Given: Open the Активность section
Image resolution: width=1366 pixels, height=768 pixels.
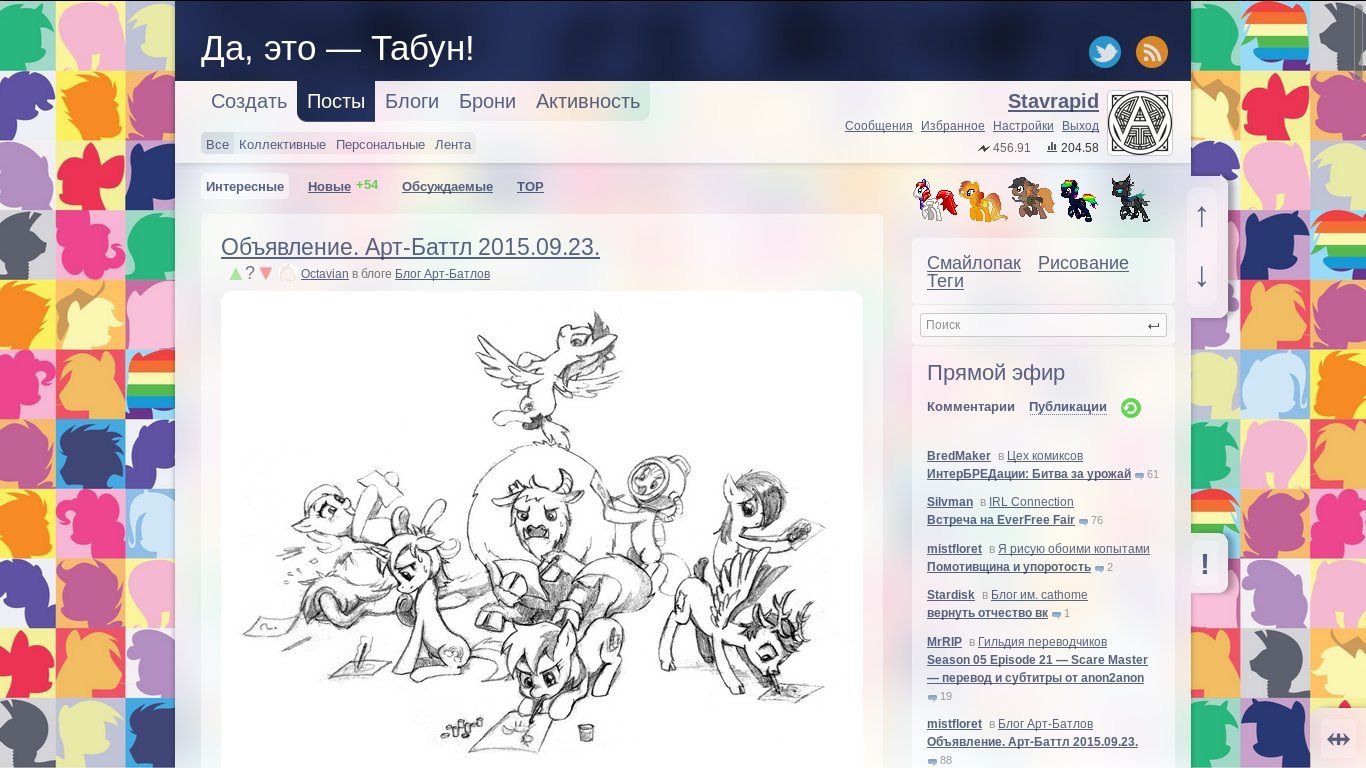Looking at the screenshot, I should click(588, 101).
